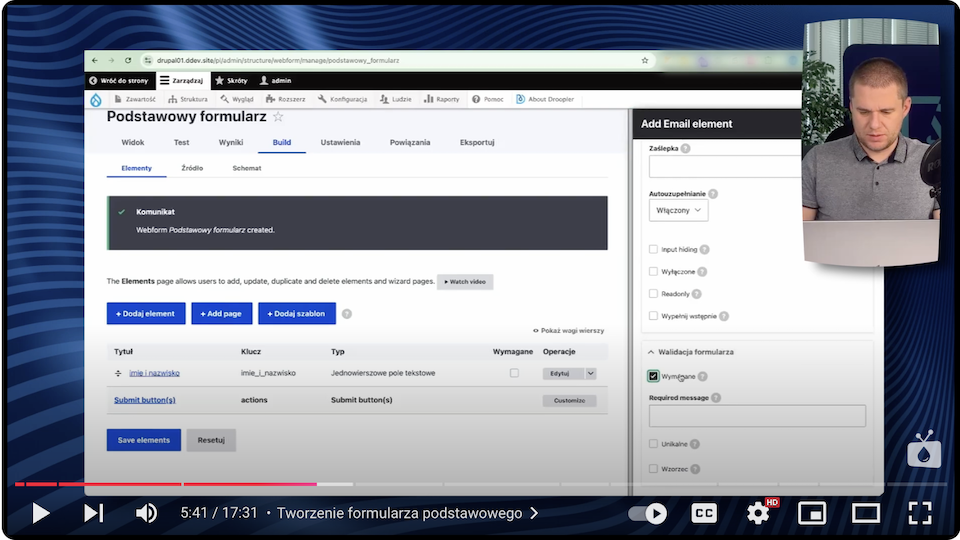Click the channel watermark droplet icon
Viewport: 960px width, 540px height.
click(923, 451)
